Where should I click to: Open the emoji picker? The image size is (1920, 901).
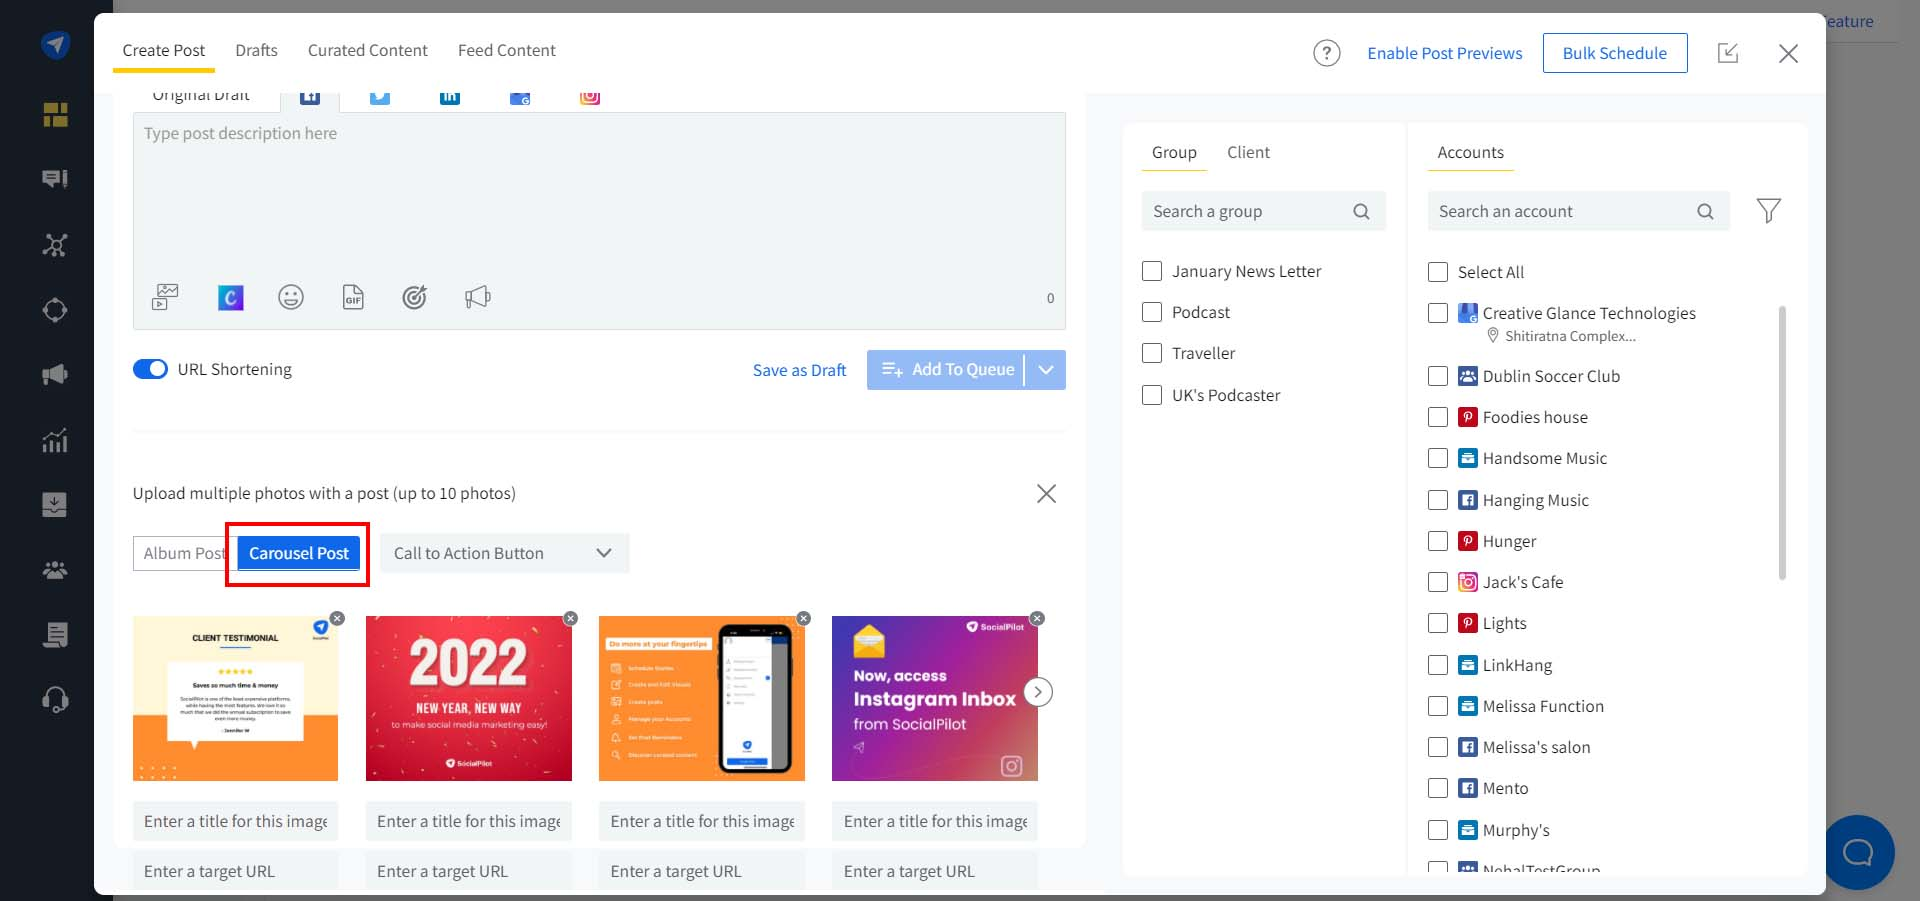click(x=291, y=297)
